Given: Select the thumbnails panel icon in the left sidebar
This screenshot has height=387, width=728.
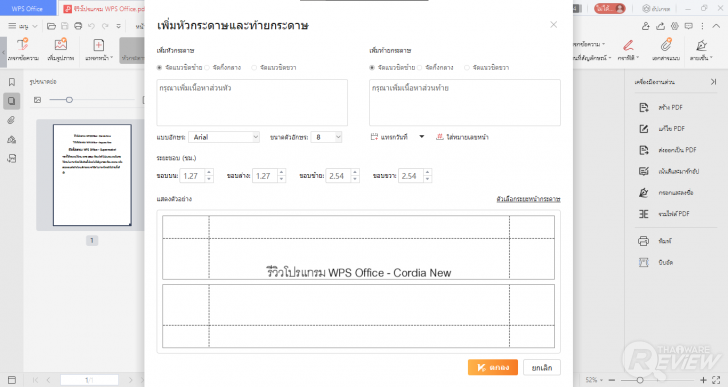Looking at the screenshot, I should click(x=12, y=101).
